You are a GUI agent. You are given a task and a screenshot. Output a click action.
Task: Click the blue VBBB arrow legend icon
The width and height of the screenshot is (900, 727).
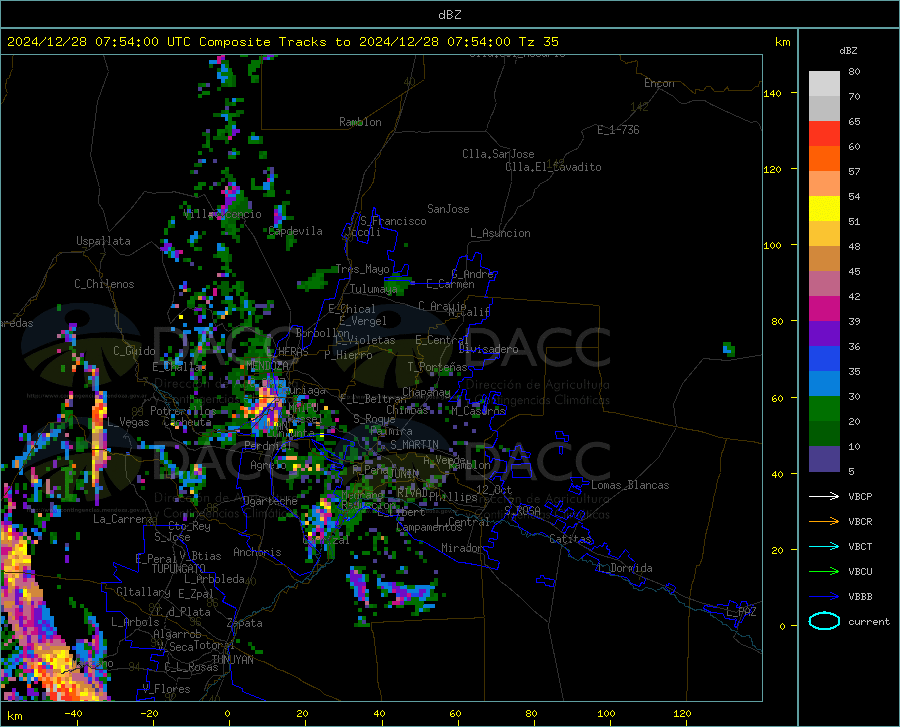click(x=824, y=597)
